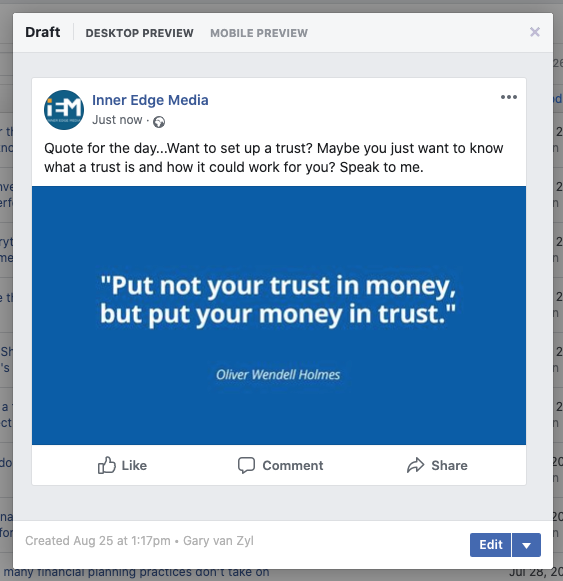563x581 pixels.
Task: Open the Inner Edge Media page link
Action: coord(150,100)
